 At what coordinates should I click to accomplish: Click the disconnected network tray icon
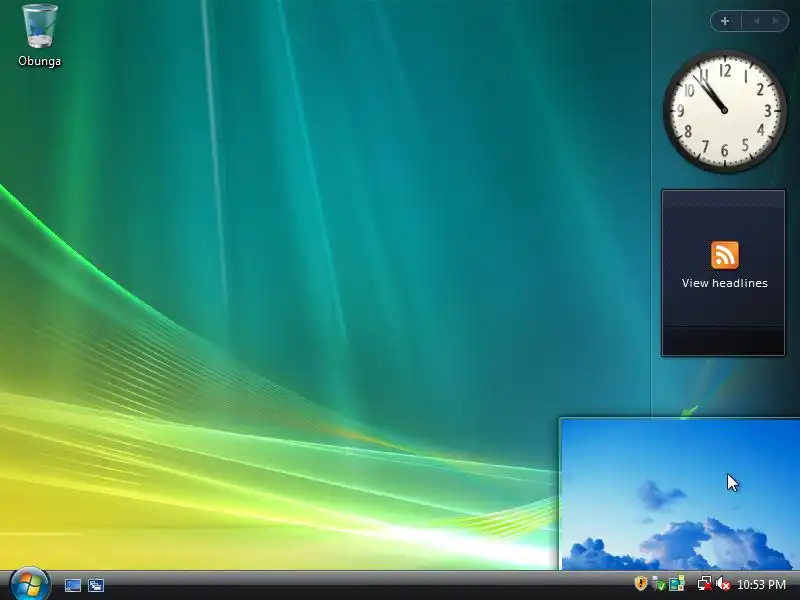click(x=705, y=584)
